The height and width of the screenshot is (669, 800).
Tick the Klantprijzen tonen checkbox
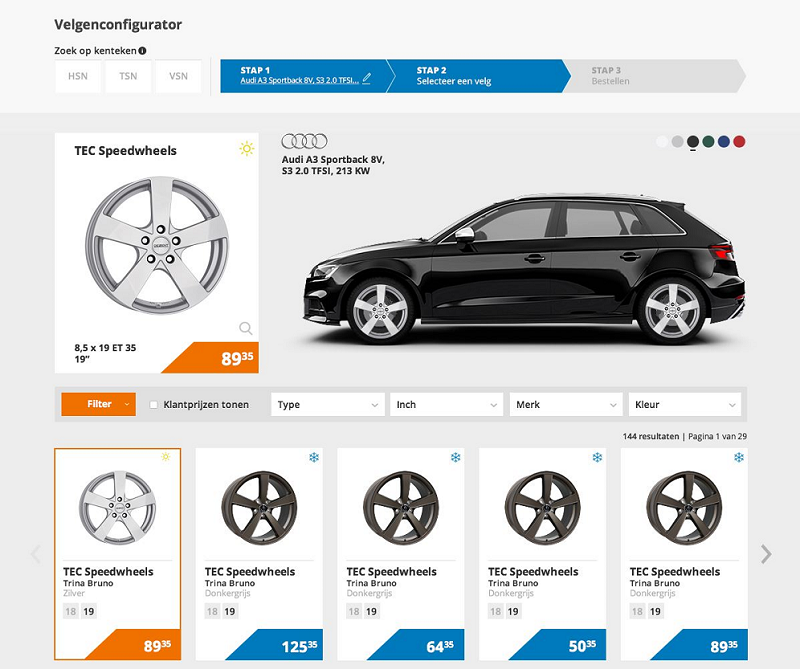point(154,405)
